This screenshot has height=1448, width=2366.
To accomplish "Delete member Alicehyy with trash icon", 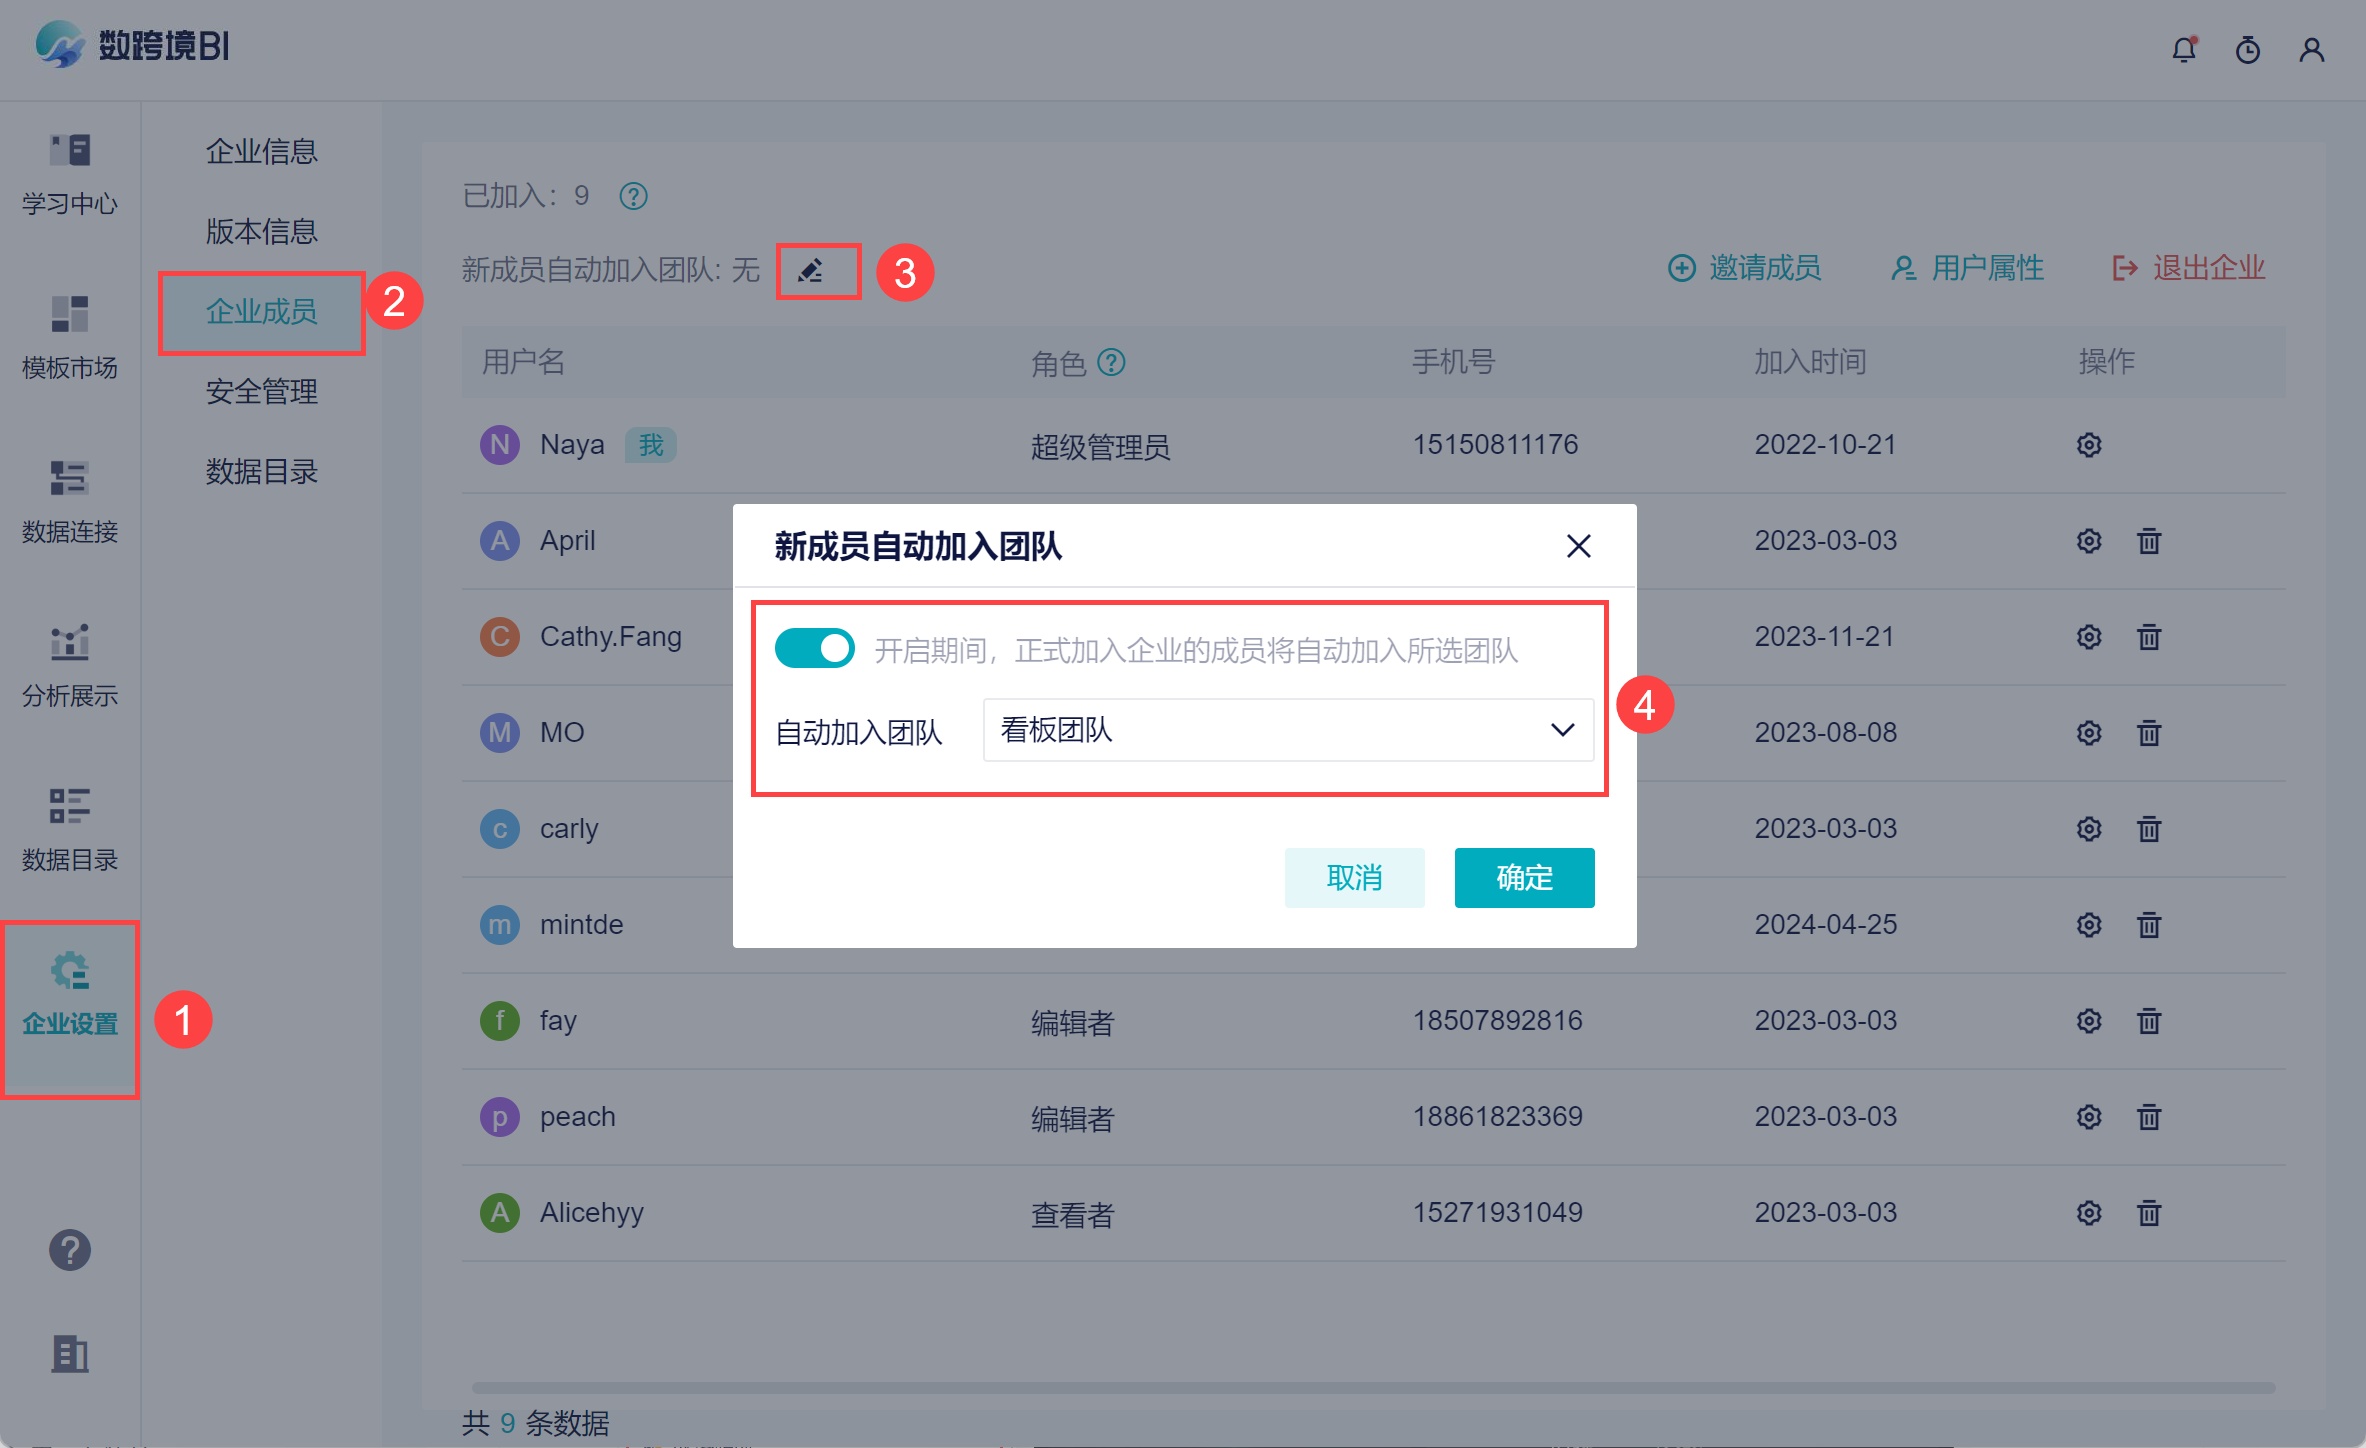I will tap(2149, 1213).
